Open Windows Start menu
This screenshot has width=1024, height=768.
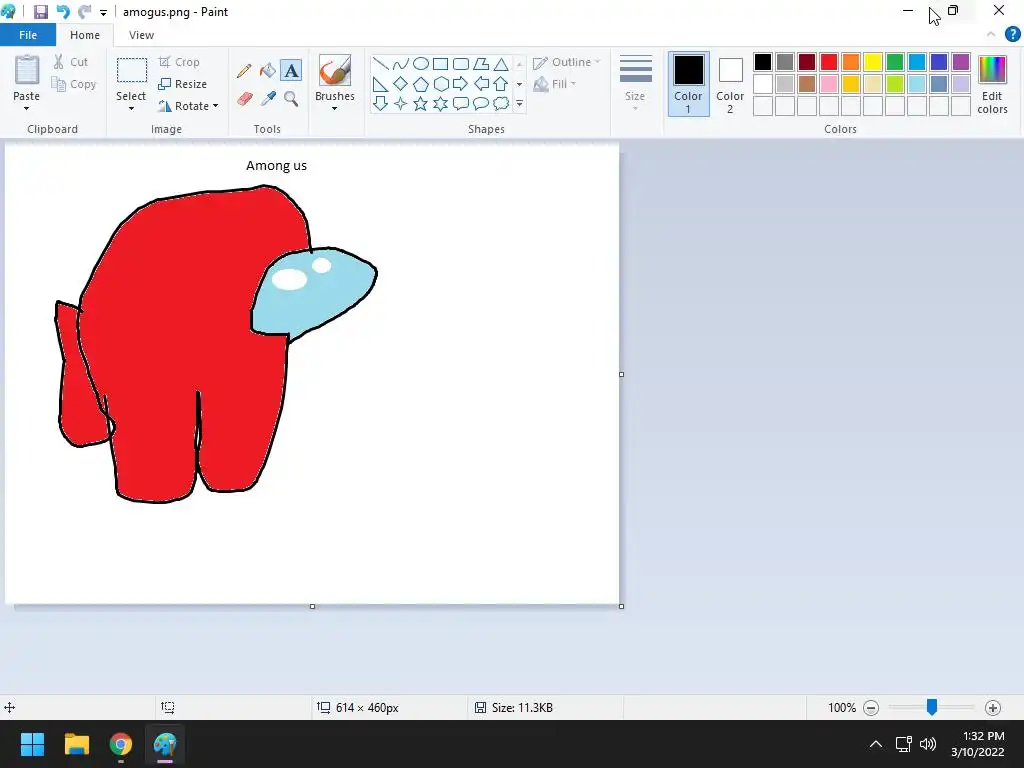[x=32, y=744]
